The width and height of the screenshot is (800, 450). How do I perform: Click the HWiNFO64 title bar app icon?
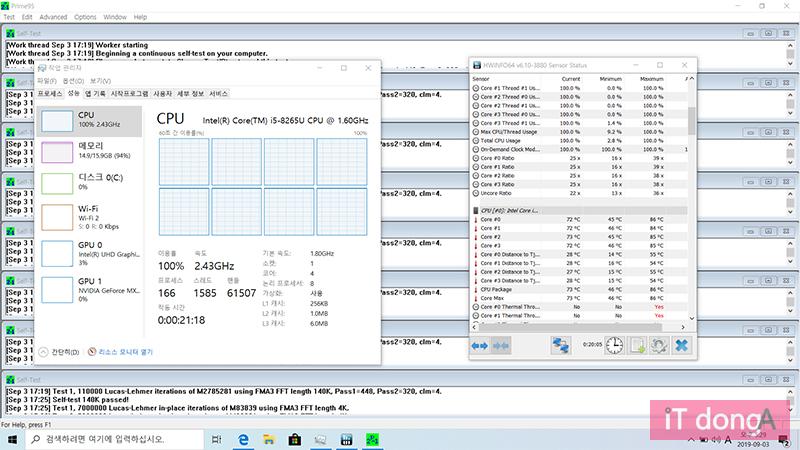click(x=477, y=65)
